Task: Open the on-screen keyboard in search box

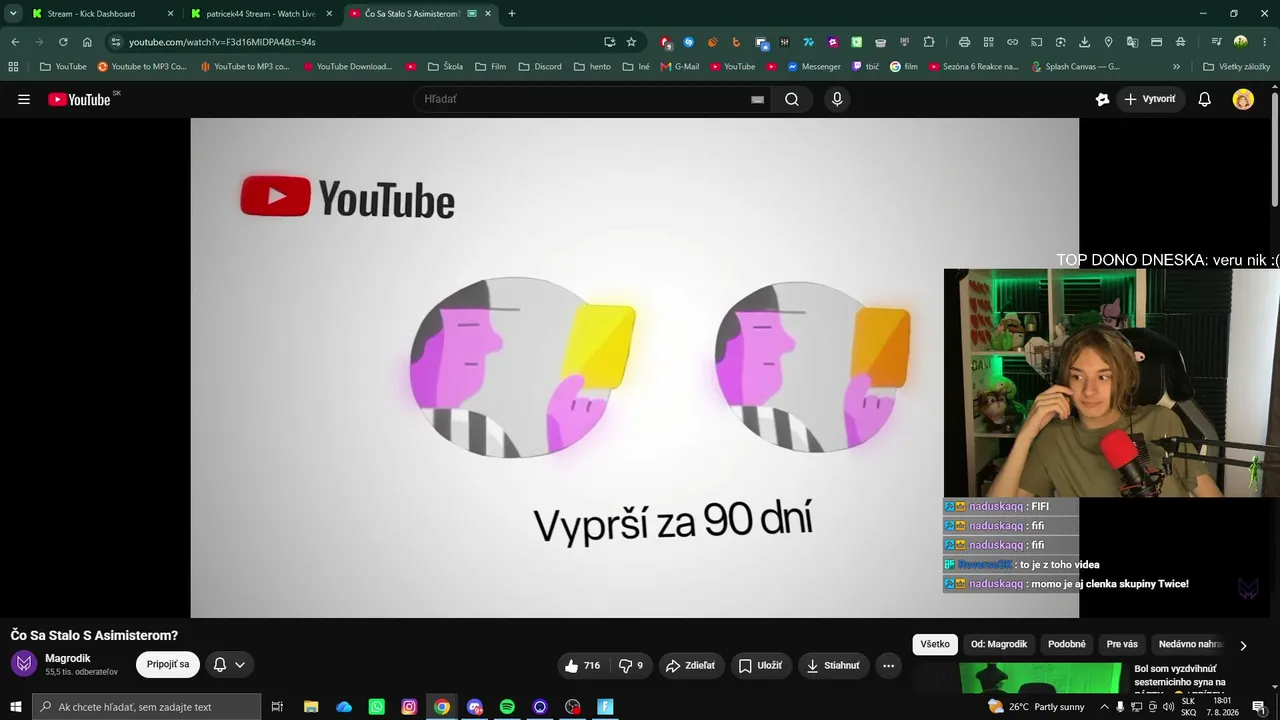Action: click(x=757, y=99)
